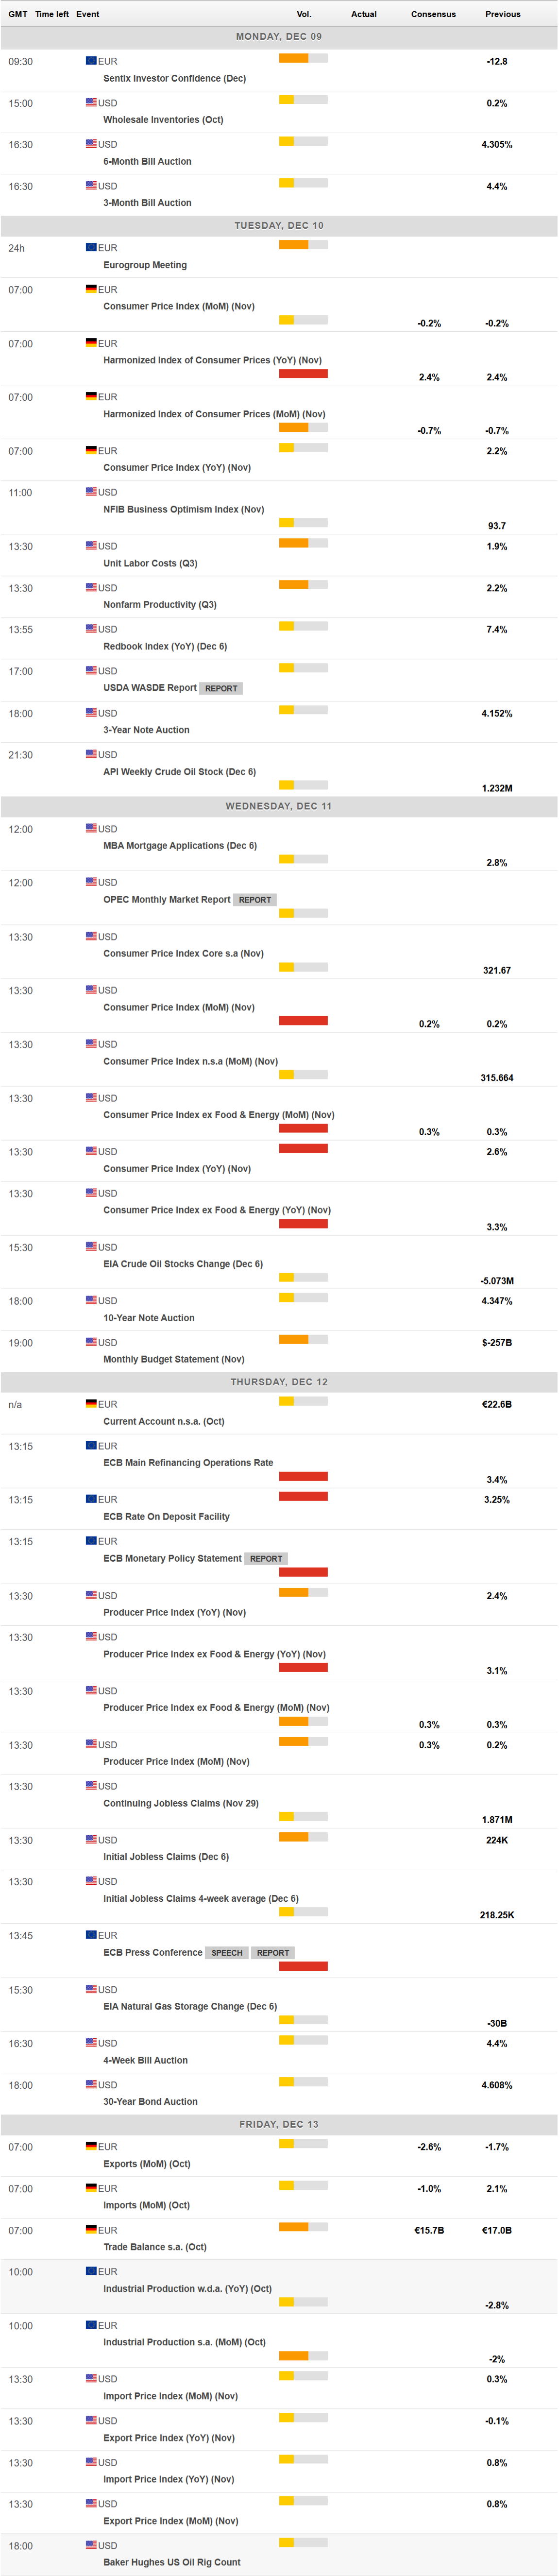Click the US flag beside NFIB Business Optimism Index
Screen dimensions: 559x2576
[x=92, y=492]
